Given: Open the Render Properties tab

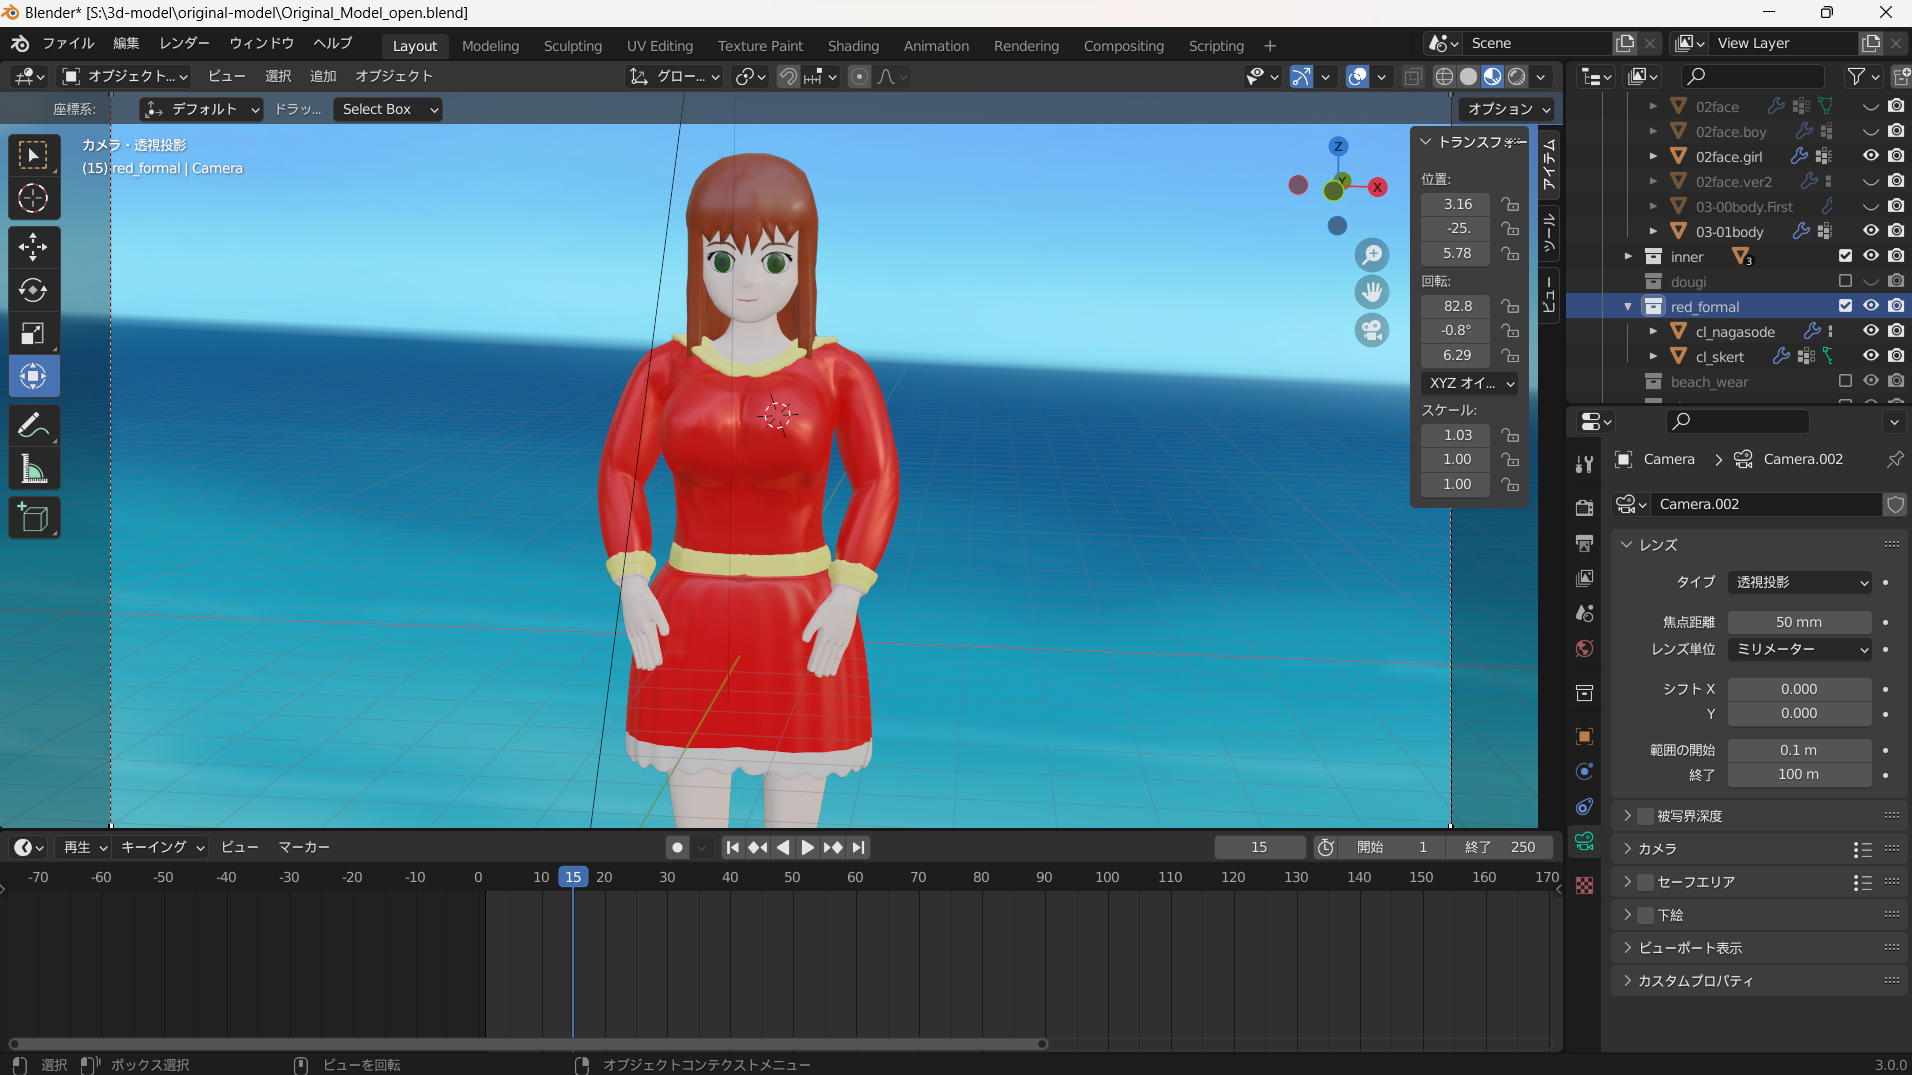Looking at the screenshot, I should tap(1584, 507).
